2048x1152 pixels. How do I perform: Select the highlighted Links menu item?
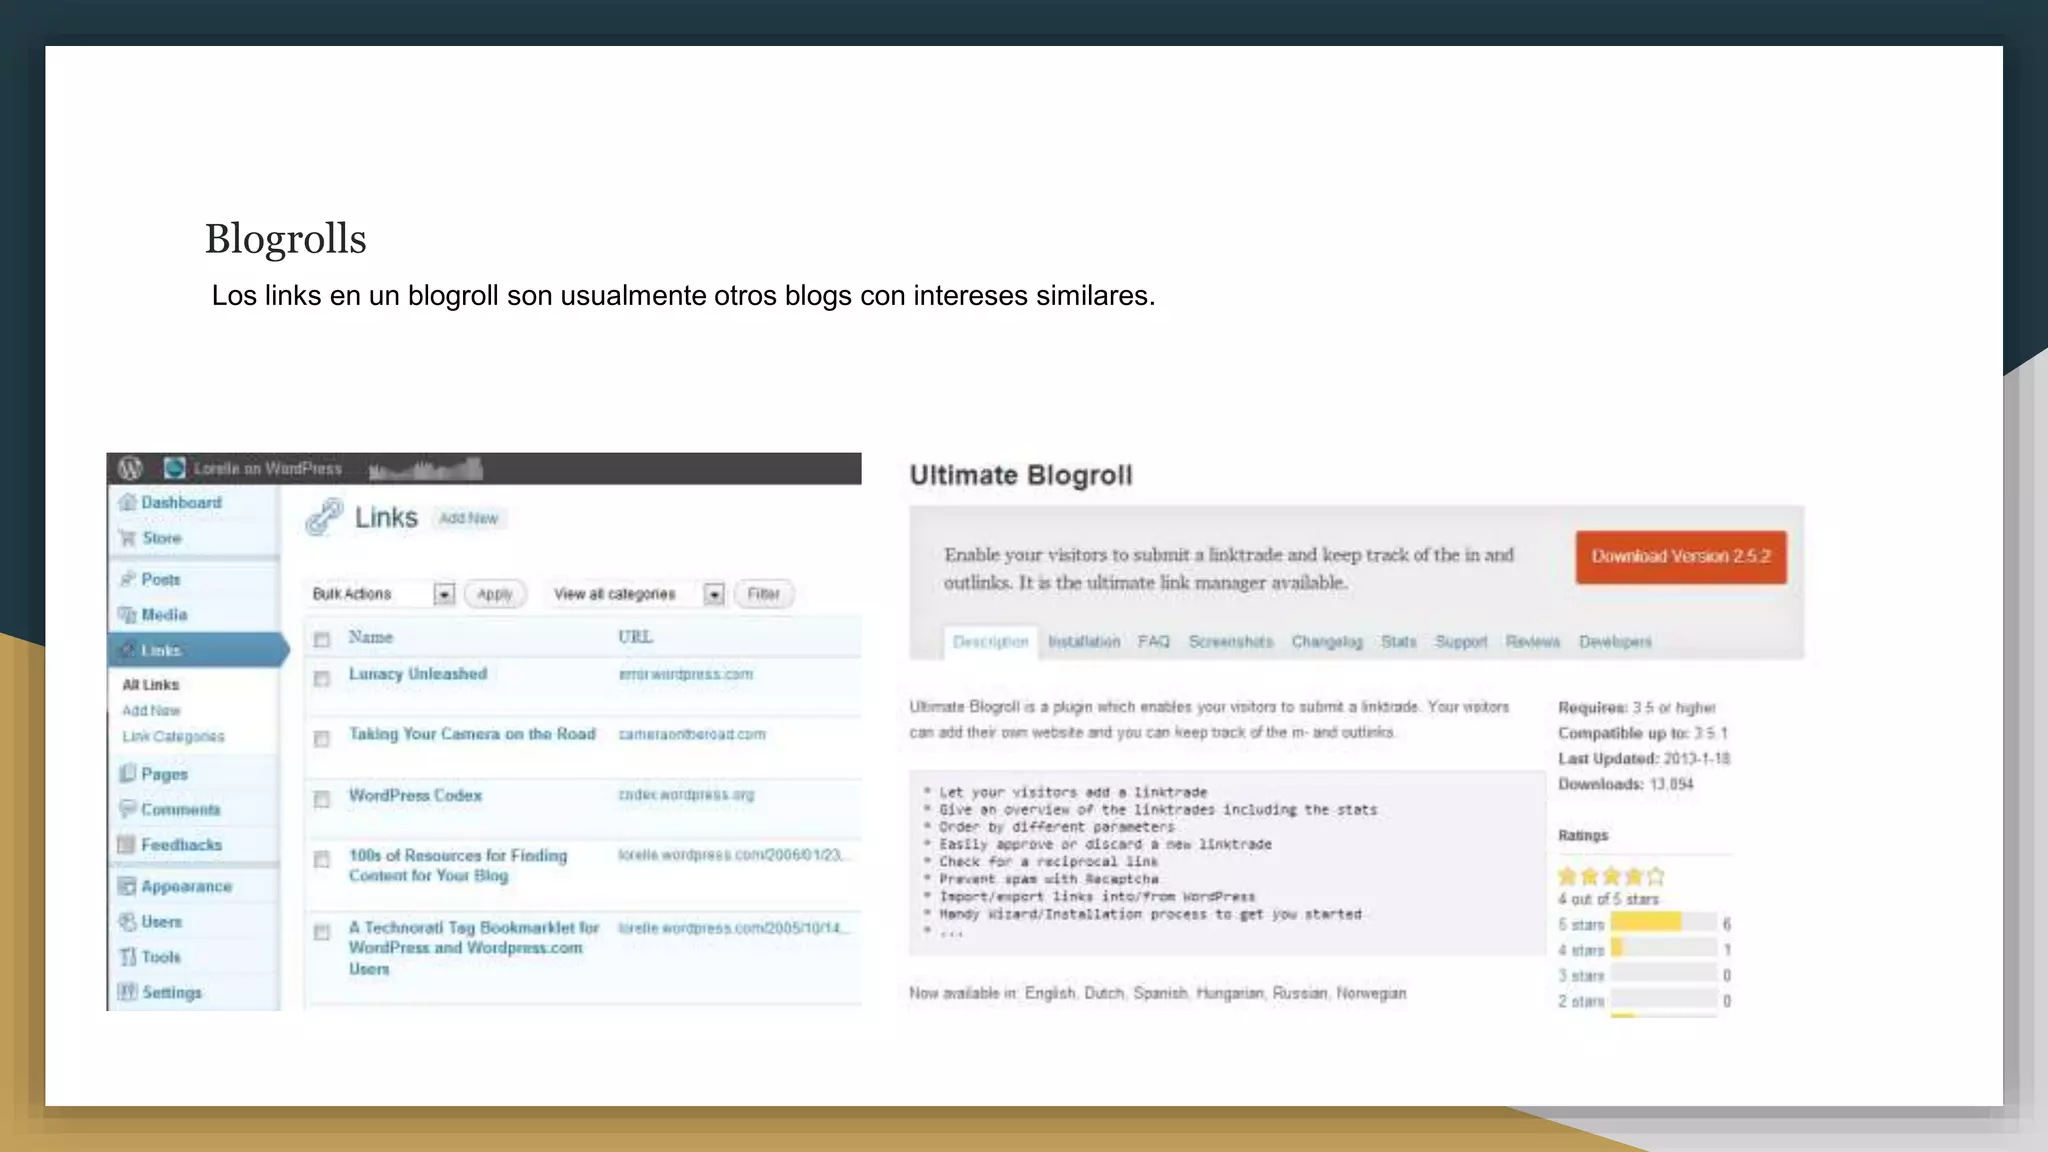[197, 650]
